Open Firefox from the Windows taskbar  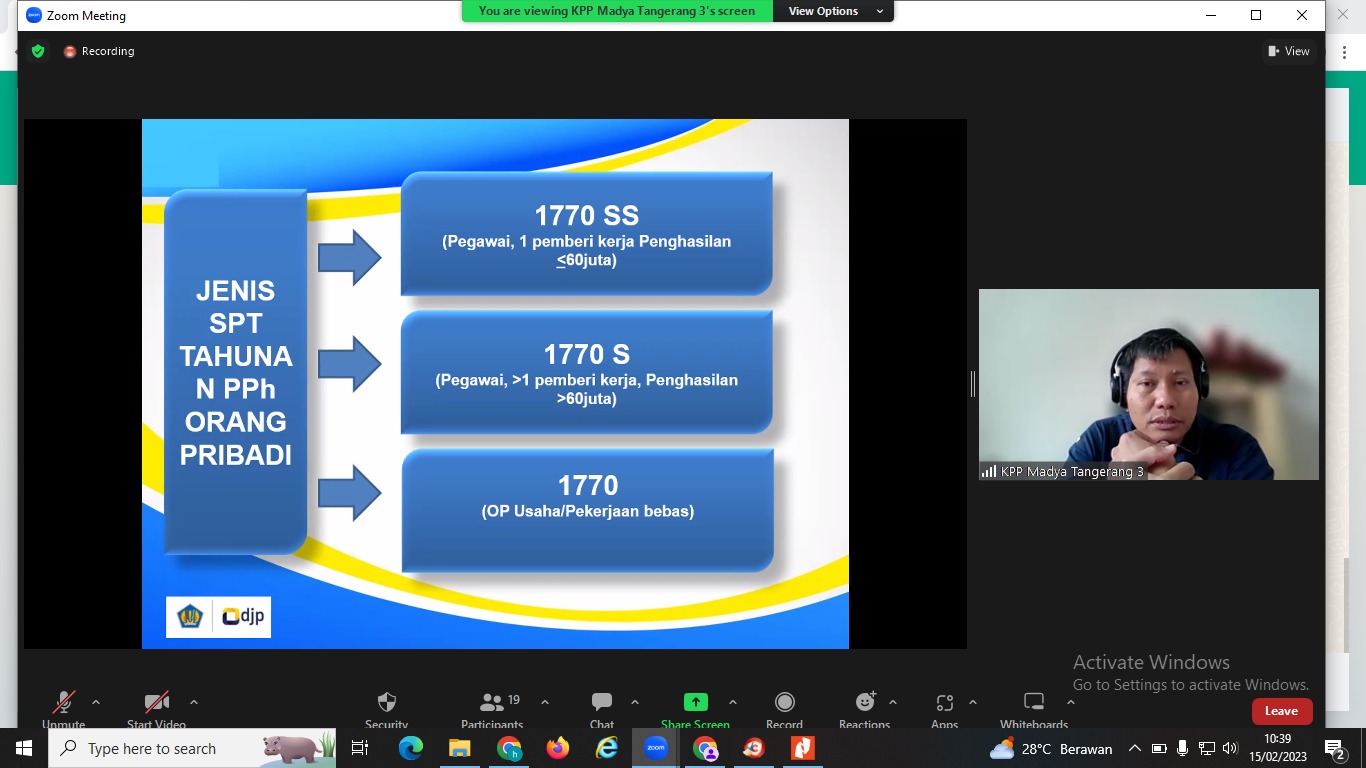pyautogui.click(x=557, y=748)
